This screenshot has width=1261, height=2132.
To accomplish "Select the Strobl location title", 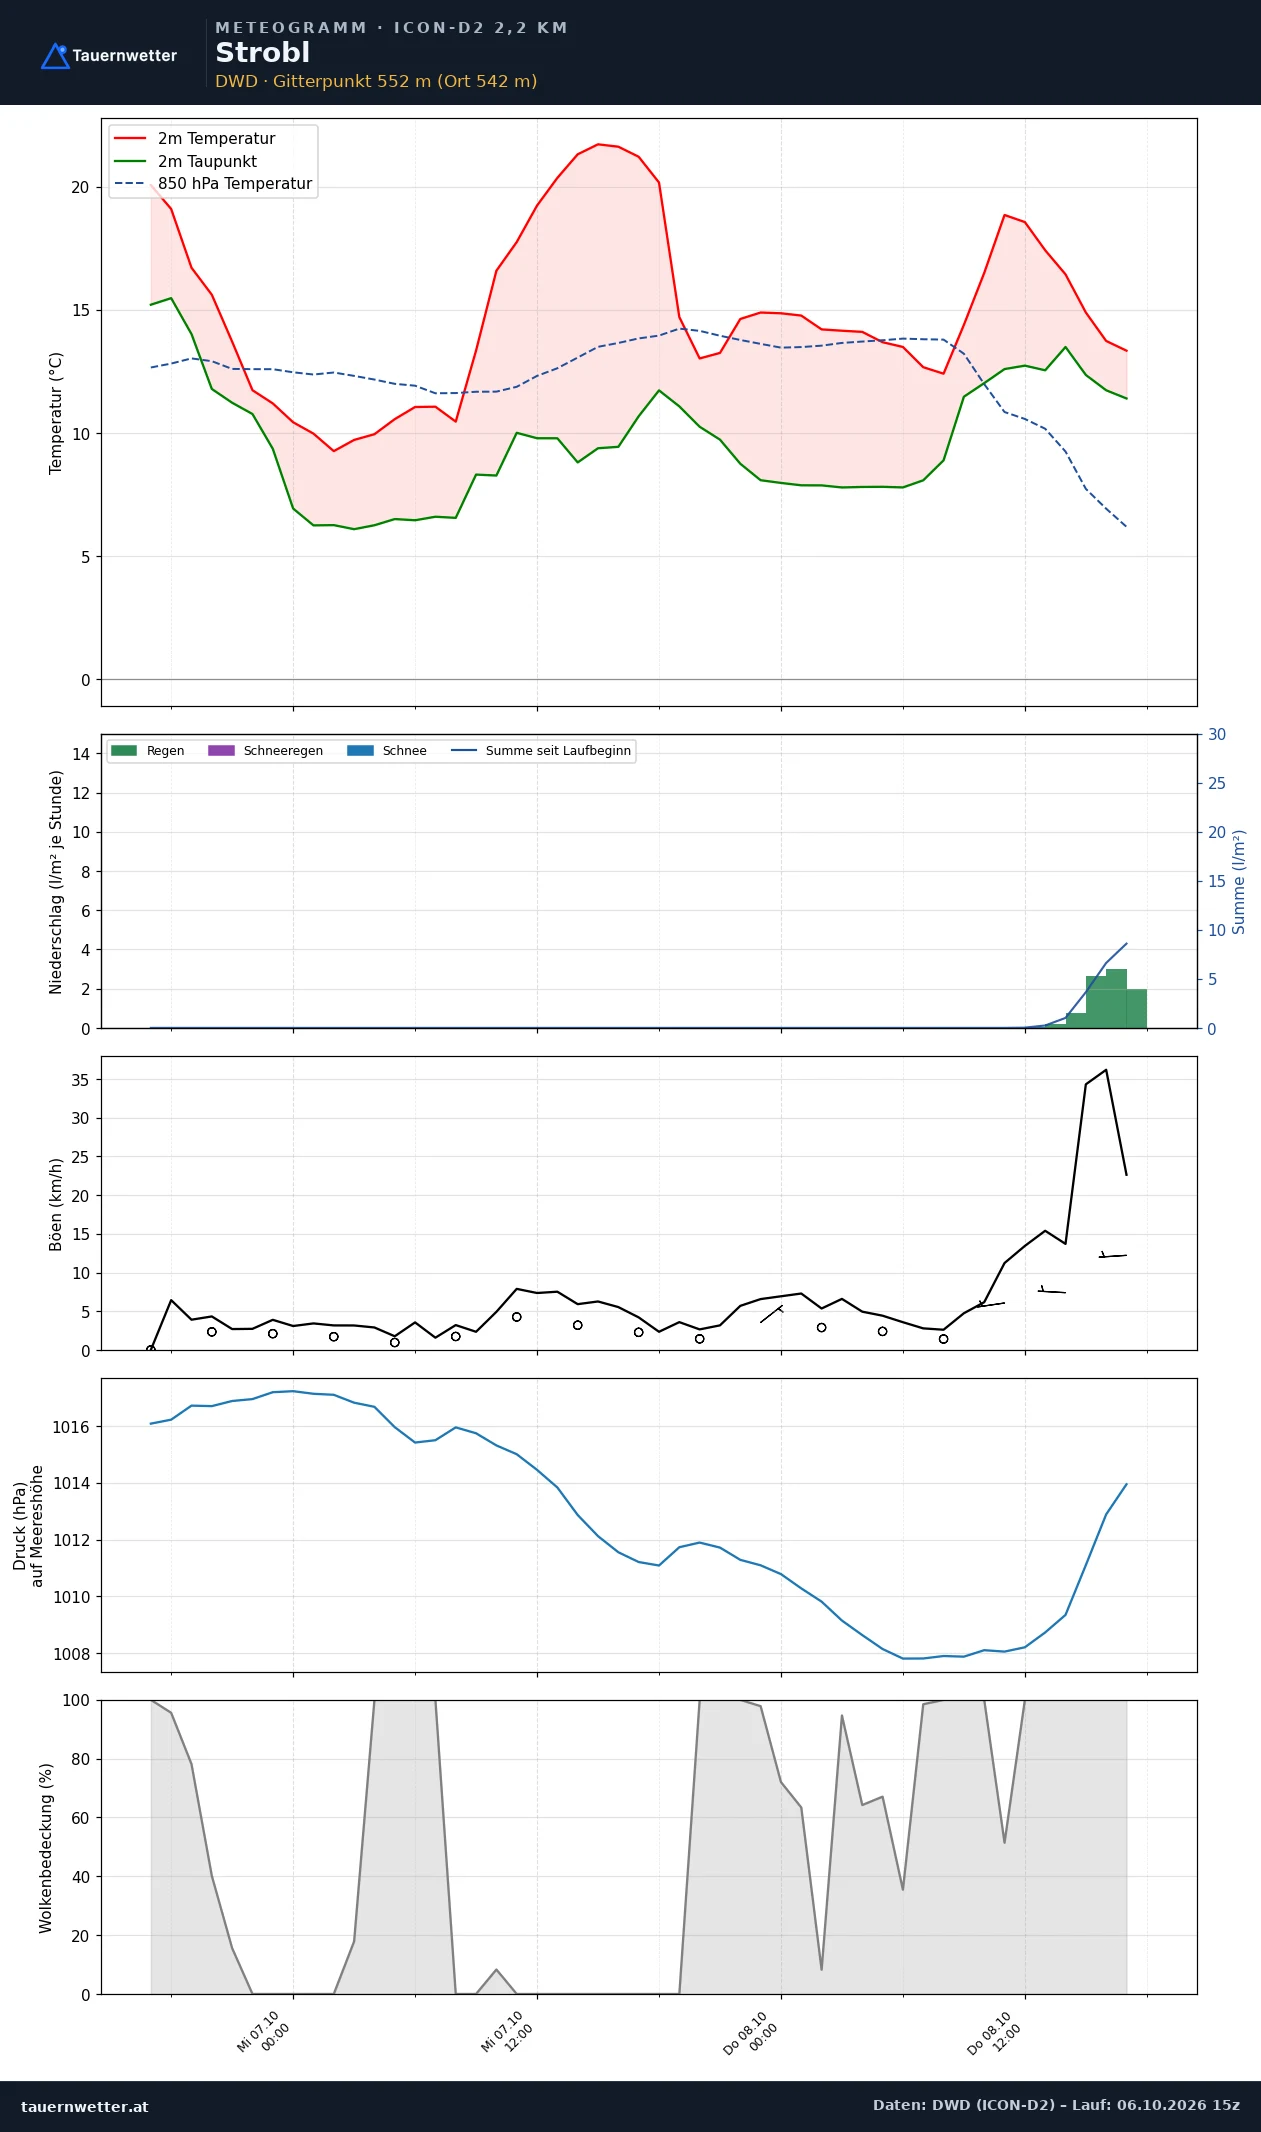I will pyautogui.click(x=262, y=53).
